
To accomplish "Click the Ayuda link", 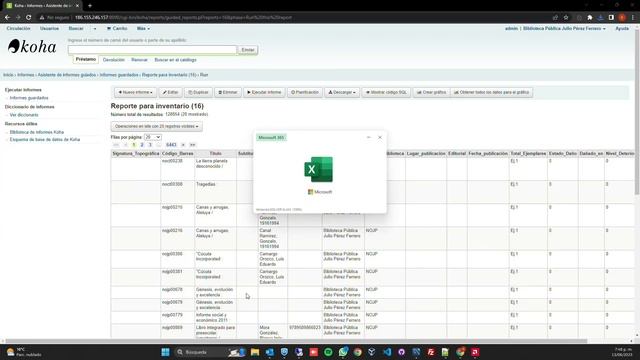I will 622,29.
